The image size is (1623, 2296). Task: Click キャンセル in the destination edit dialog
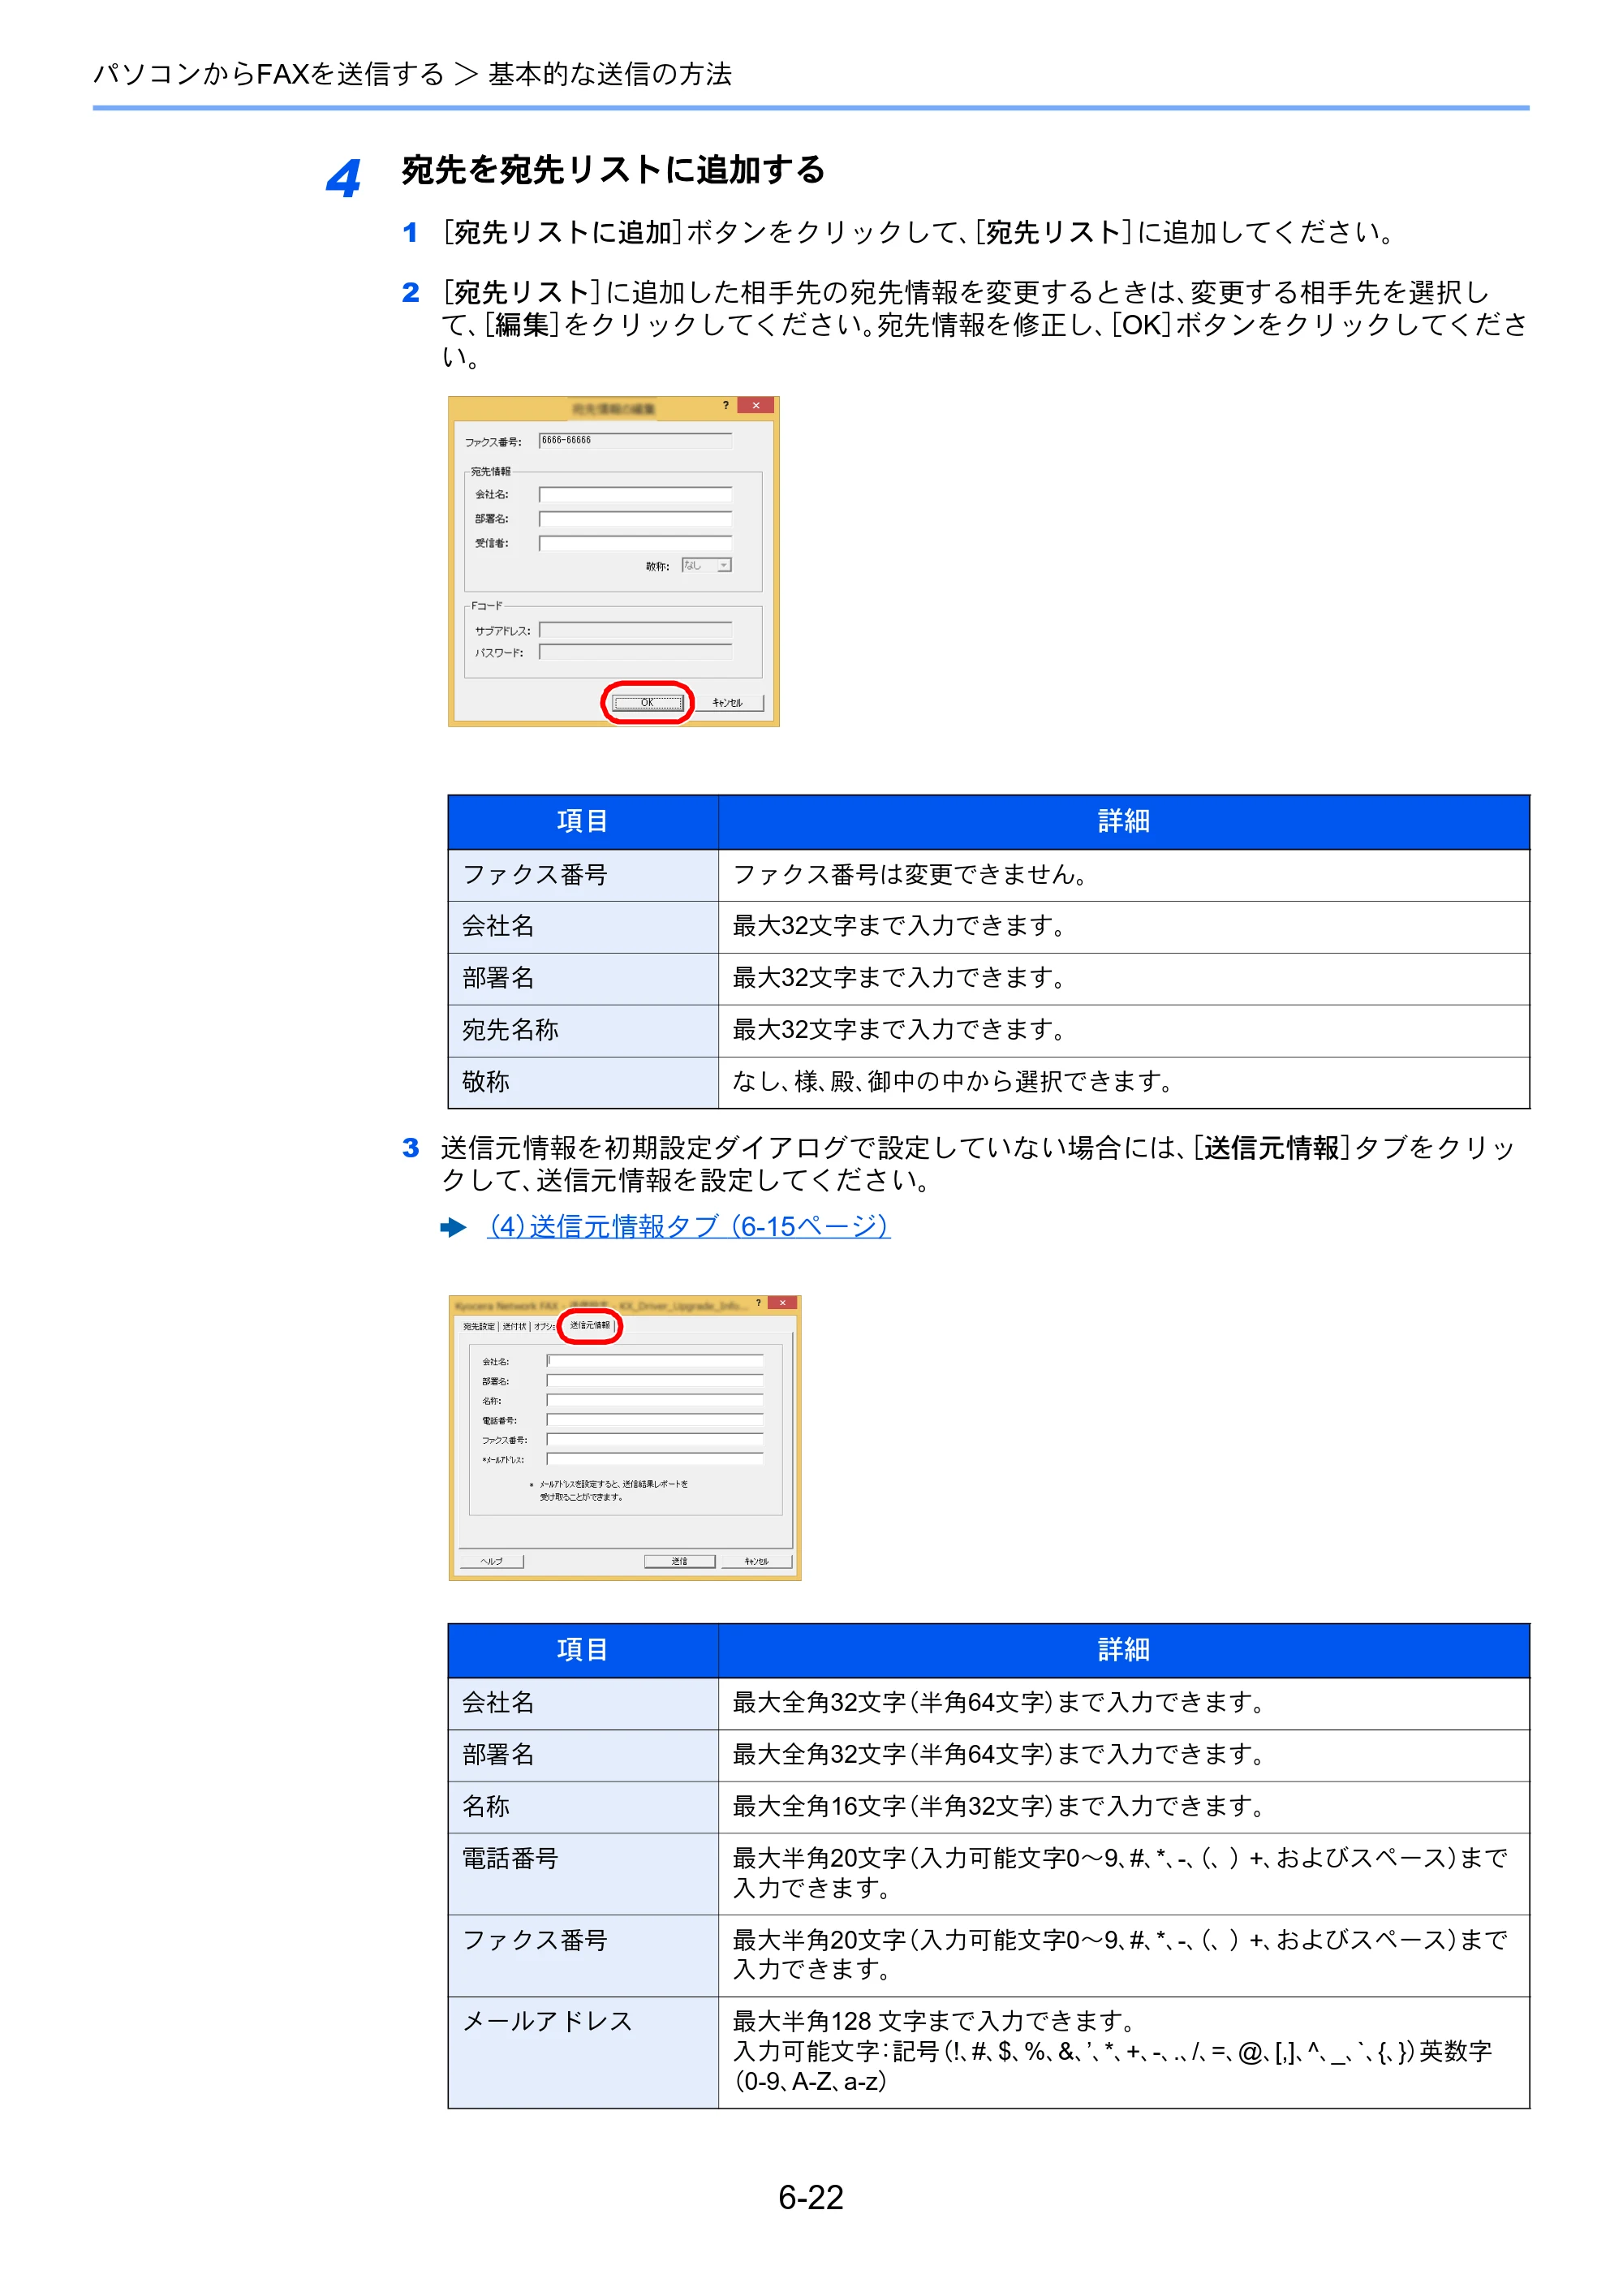[x=728, y=703]
